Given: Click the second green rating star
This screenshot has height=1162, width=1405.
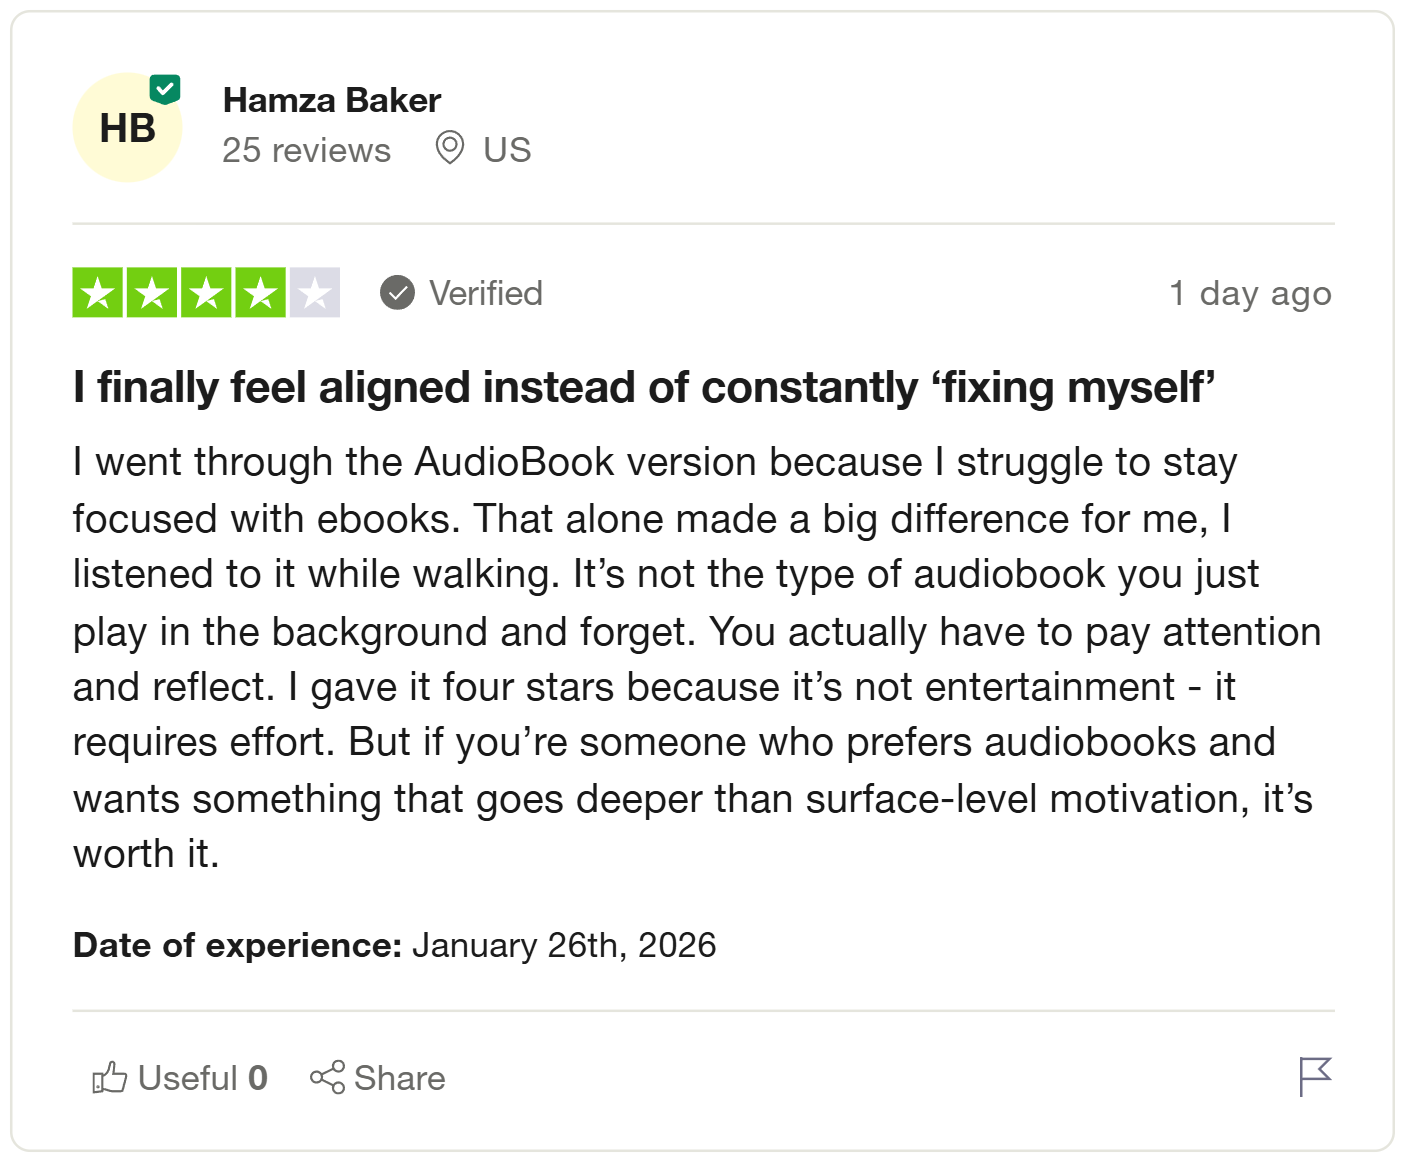Looking at the screenshot, I should click(152, 293).
